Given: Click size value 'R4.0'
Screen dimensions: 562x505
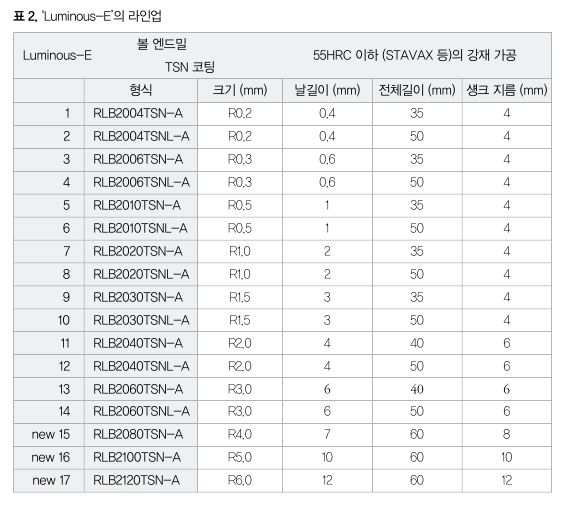Looking at the screenshot, I should 240,434.
